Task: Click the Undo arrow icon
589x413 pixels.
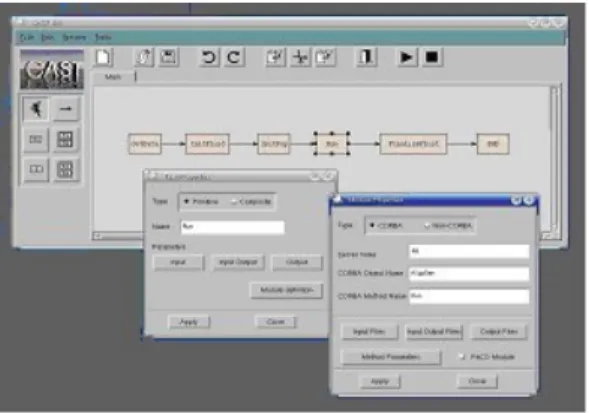Action: click(209, 57)
